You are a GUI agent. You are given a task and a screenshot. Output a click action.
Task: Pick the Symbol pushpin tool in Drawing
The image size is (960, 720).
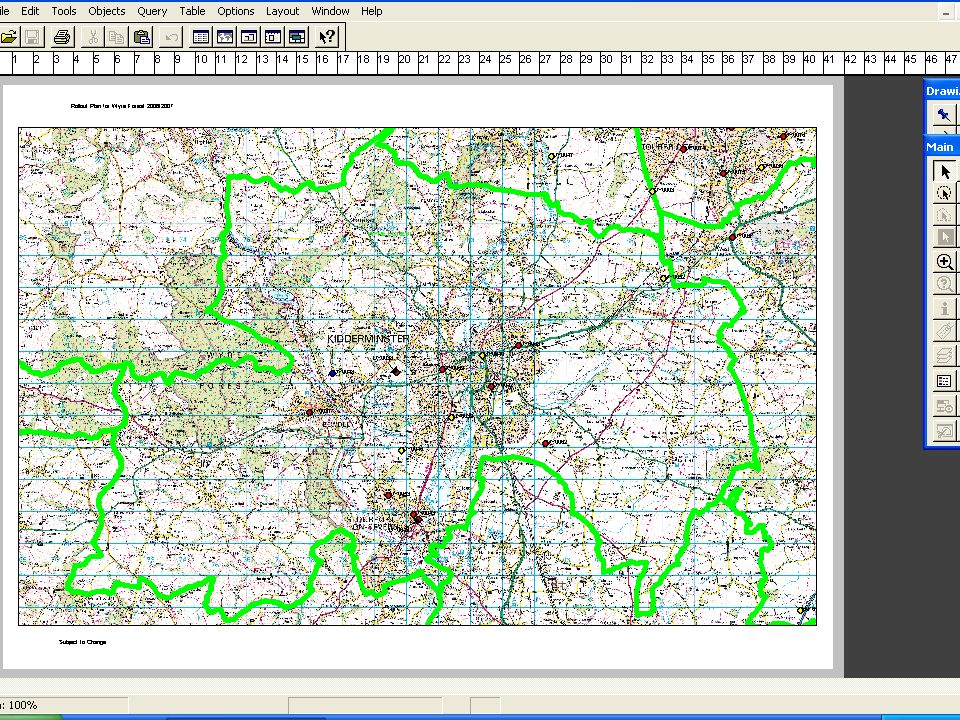943,114
